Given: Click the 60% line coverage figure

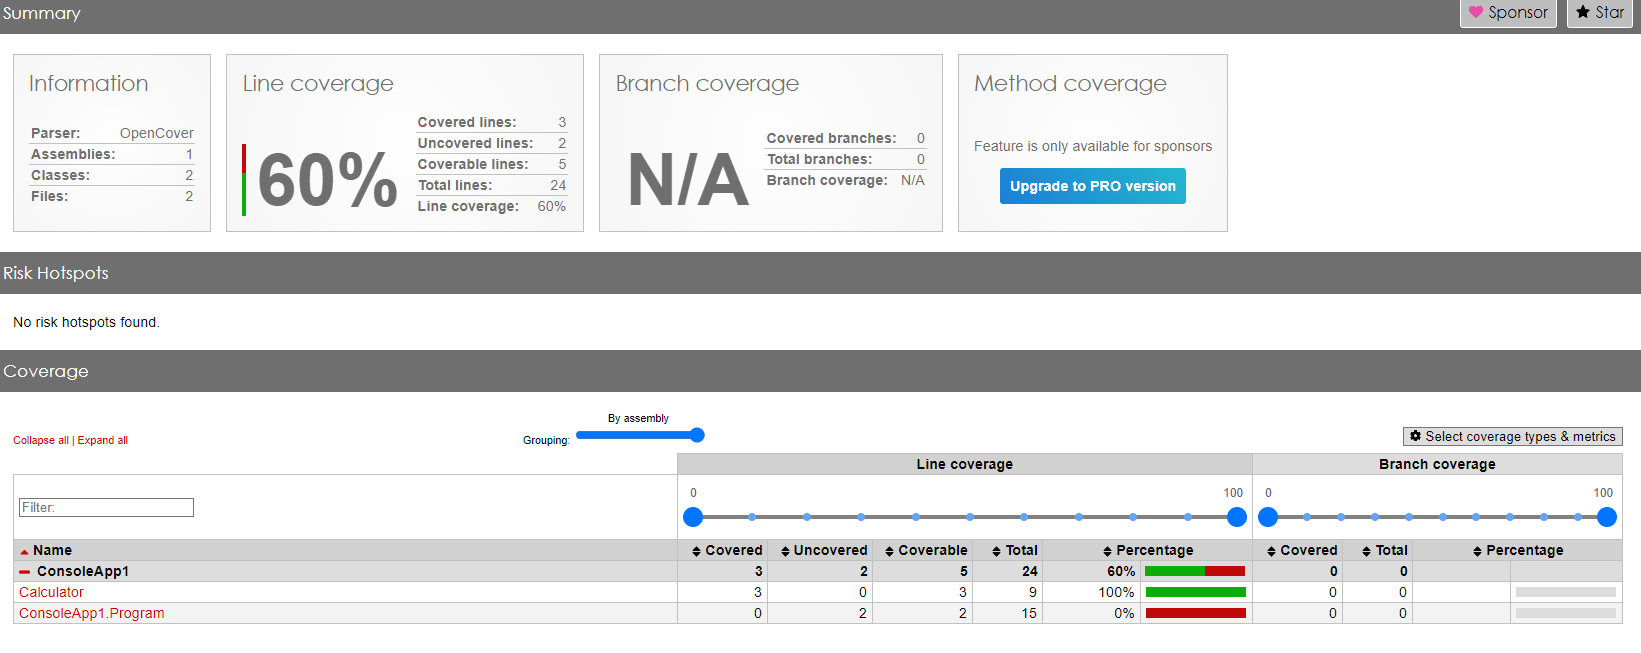Looking at the screenshot, I should coord(328,181).
